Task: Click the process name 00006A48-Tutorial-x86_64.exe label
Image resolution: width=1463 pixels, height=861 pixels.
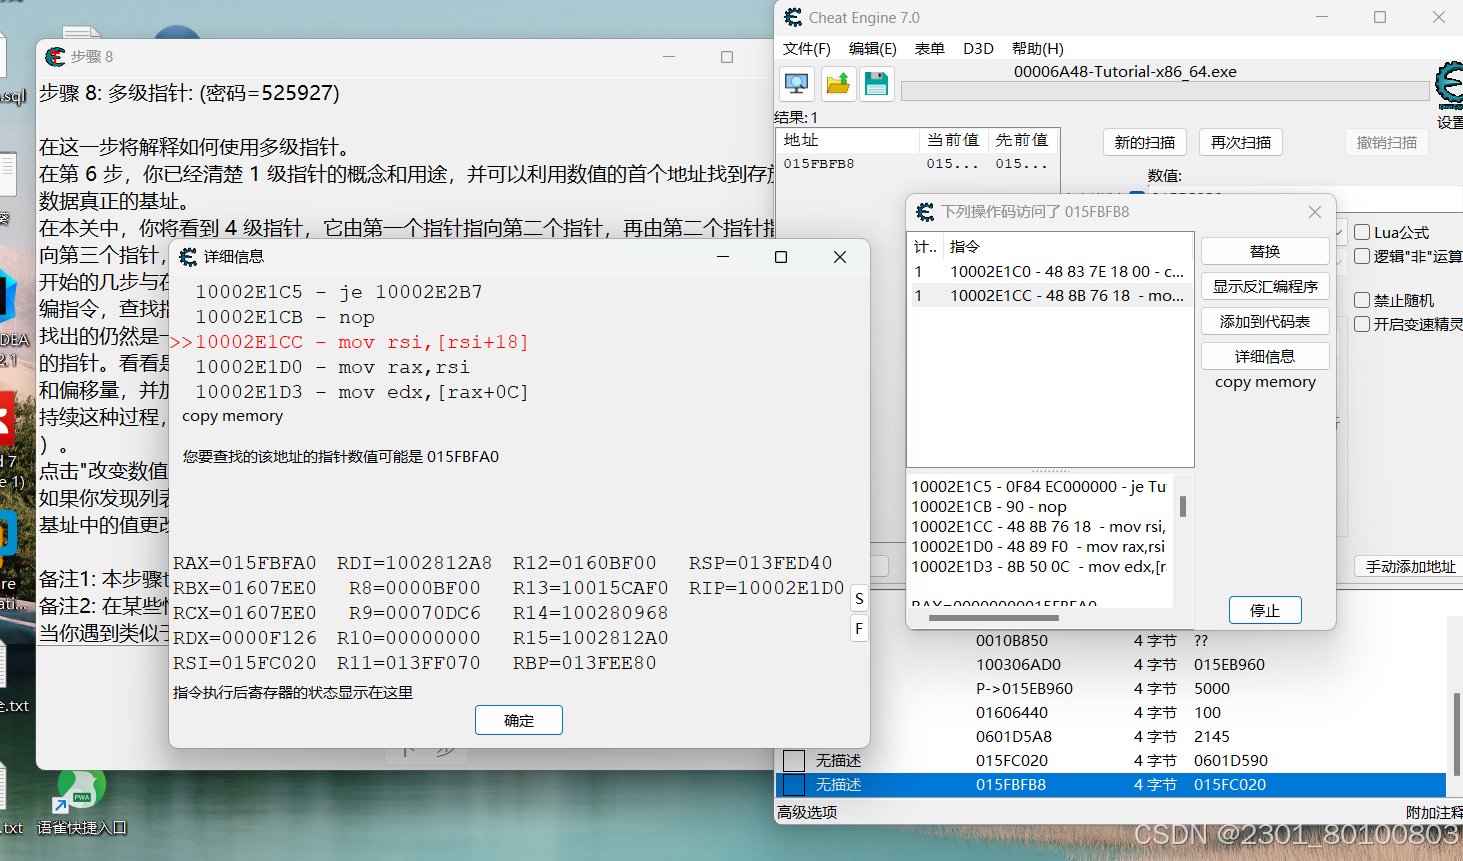Action: [1125, 71]
